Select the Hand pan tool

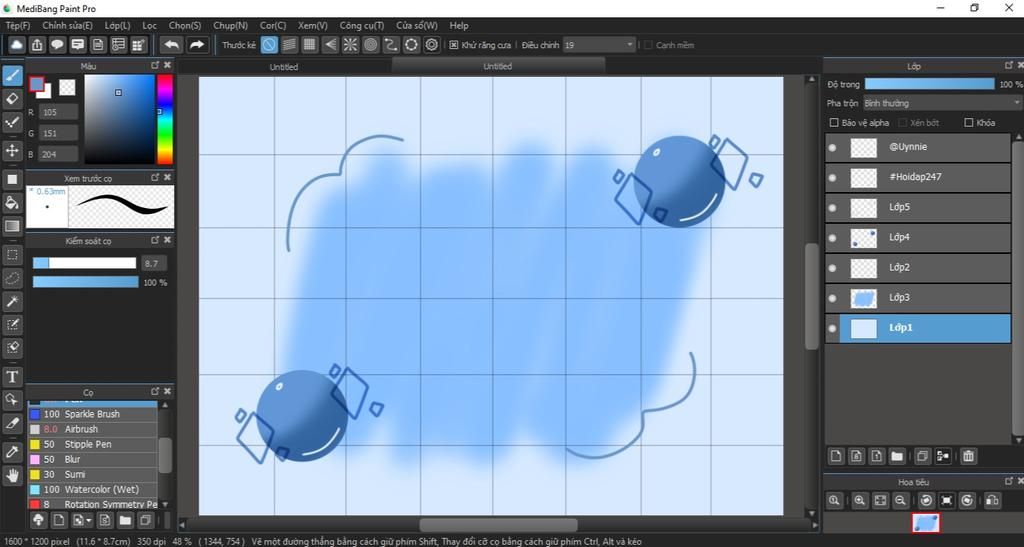12,475
